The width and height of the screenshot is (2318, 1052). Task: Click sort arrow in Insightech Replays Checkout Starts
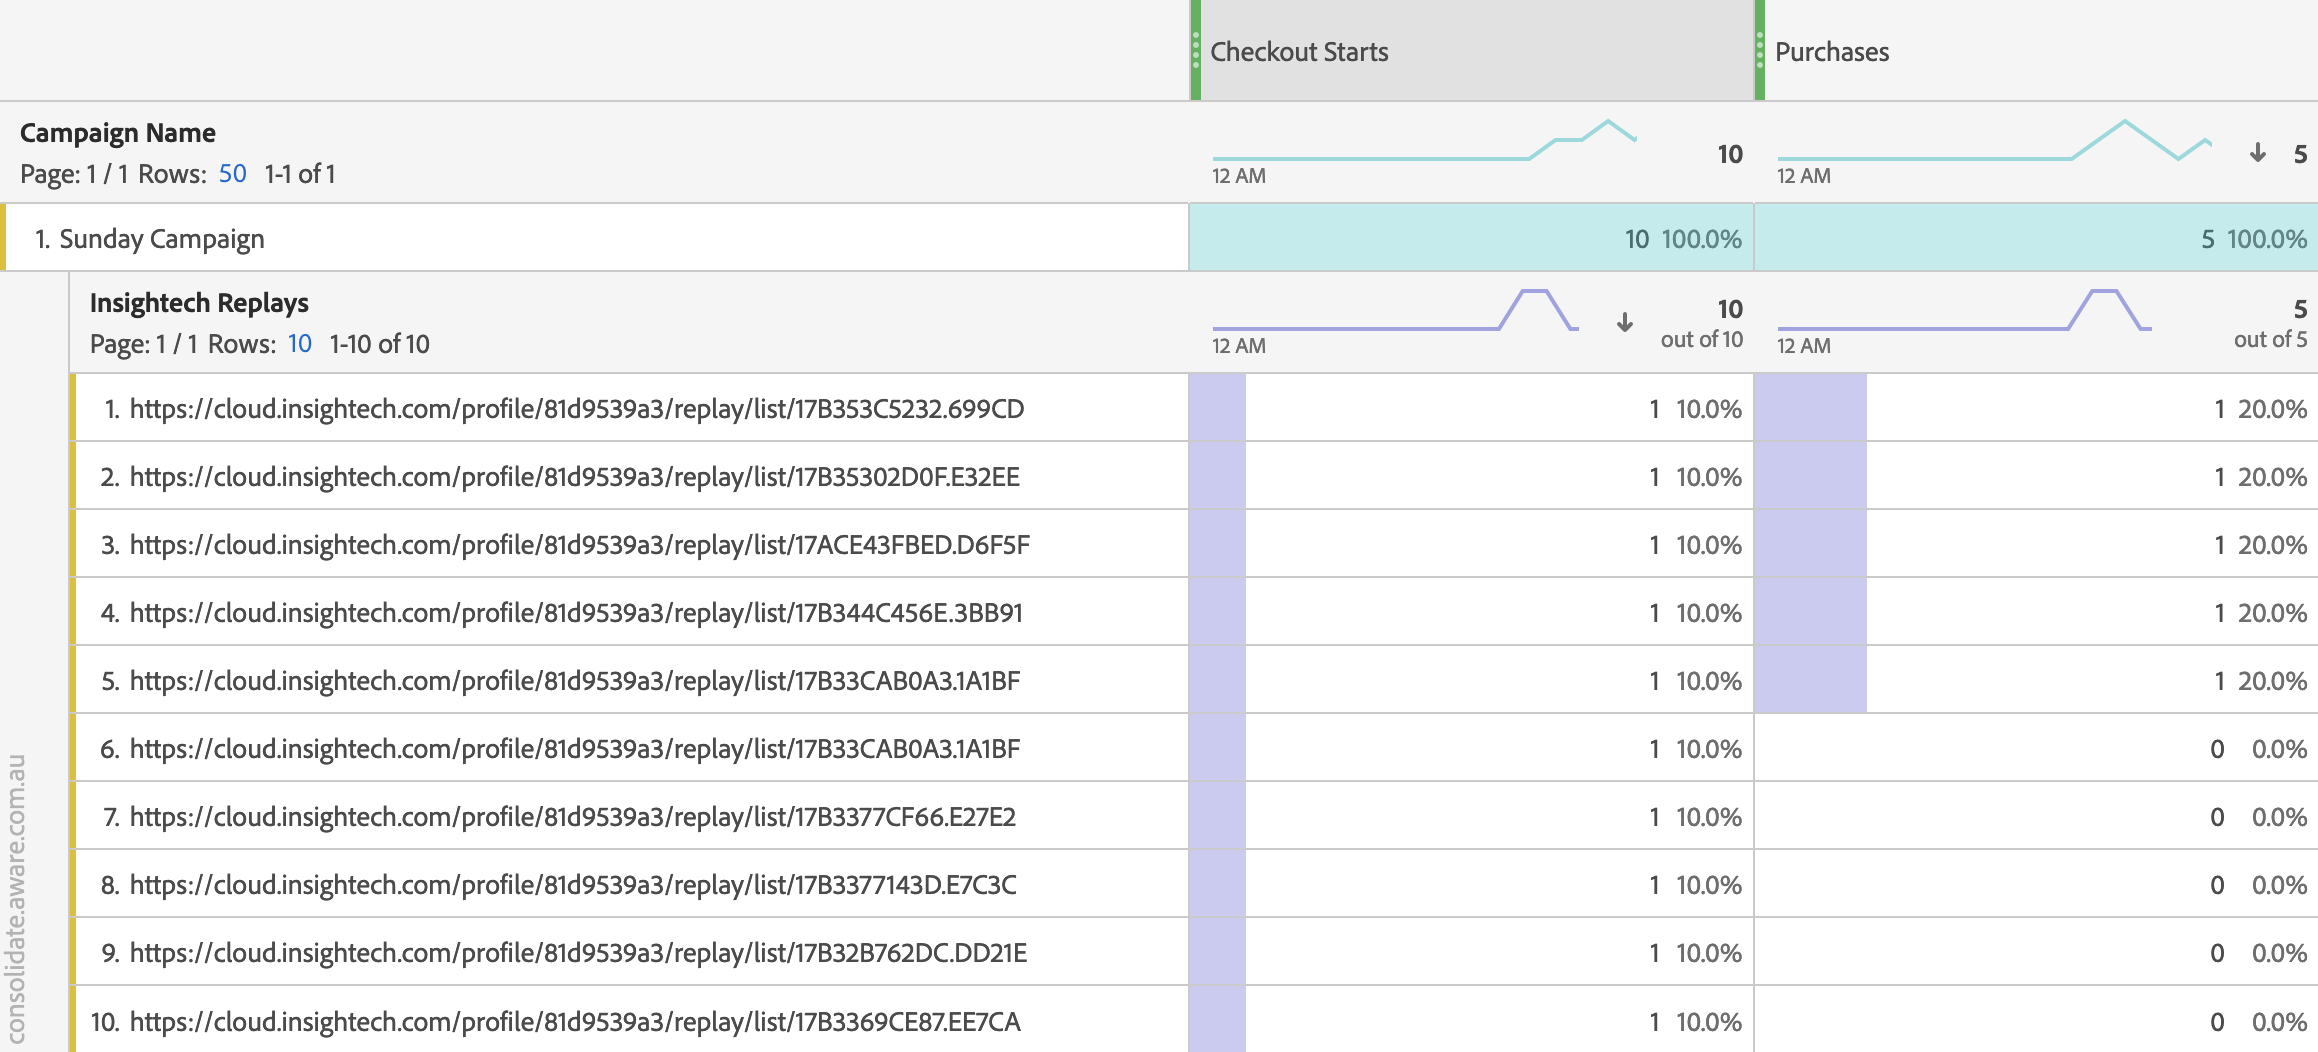1625,322
